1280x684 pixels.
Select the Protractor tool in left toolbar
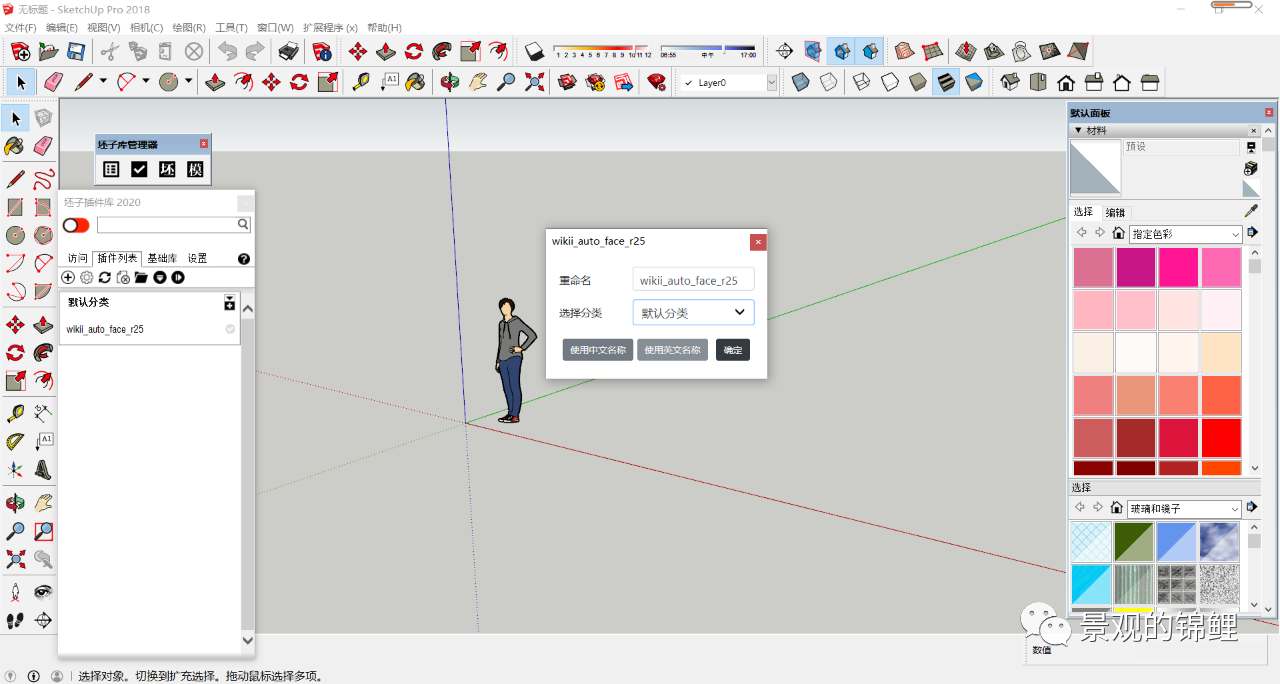15,441
